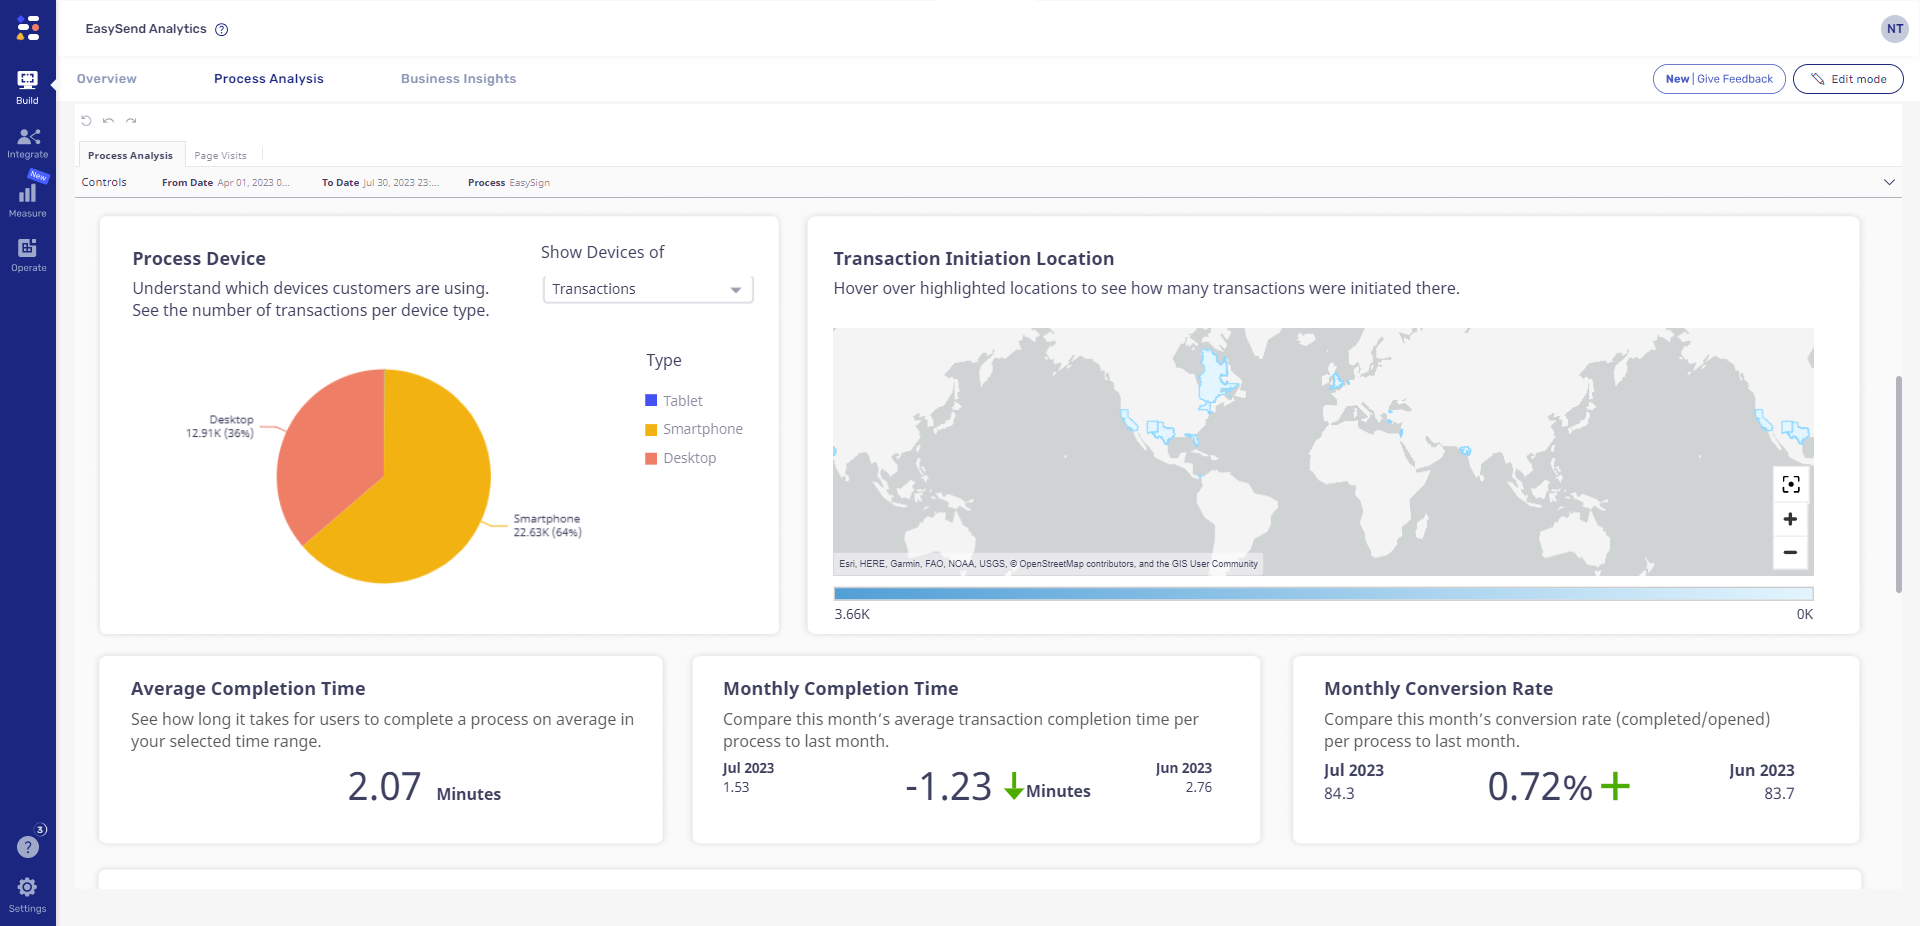This screenshot has width=1920, height=926.
Task: Click the Give Feedback link
Action: coord(1733,78)
